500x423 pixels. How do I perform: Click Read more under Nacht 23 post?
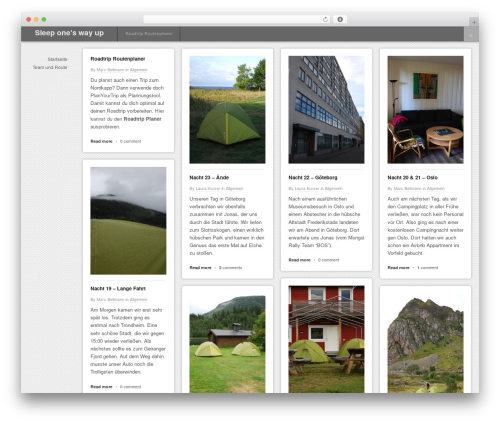[200, 268]
